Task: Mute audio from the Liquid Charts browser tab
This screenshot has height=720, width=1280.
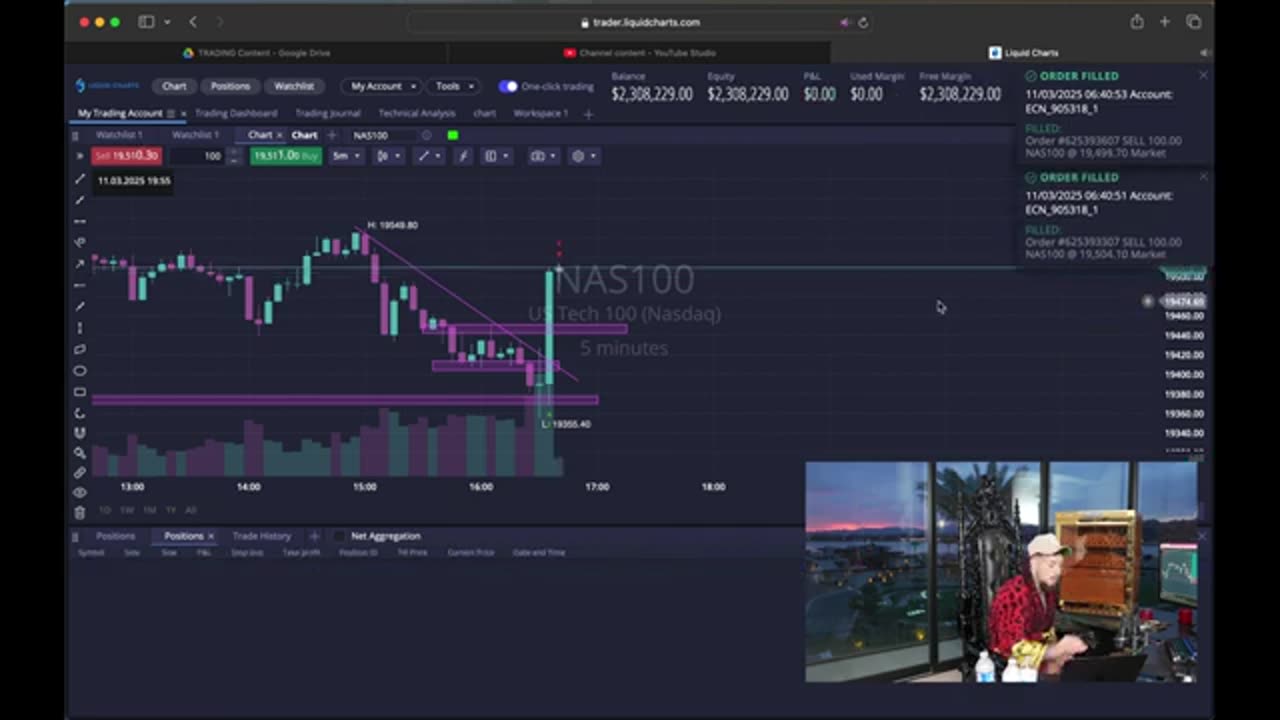Action: [x=1204, y=53]
